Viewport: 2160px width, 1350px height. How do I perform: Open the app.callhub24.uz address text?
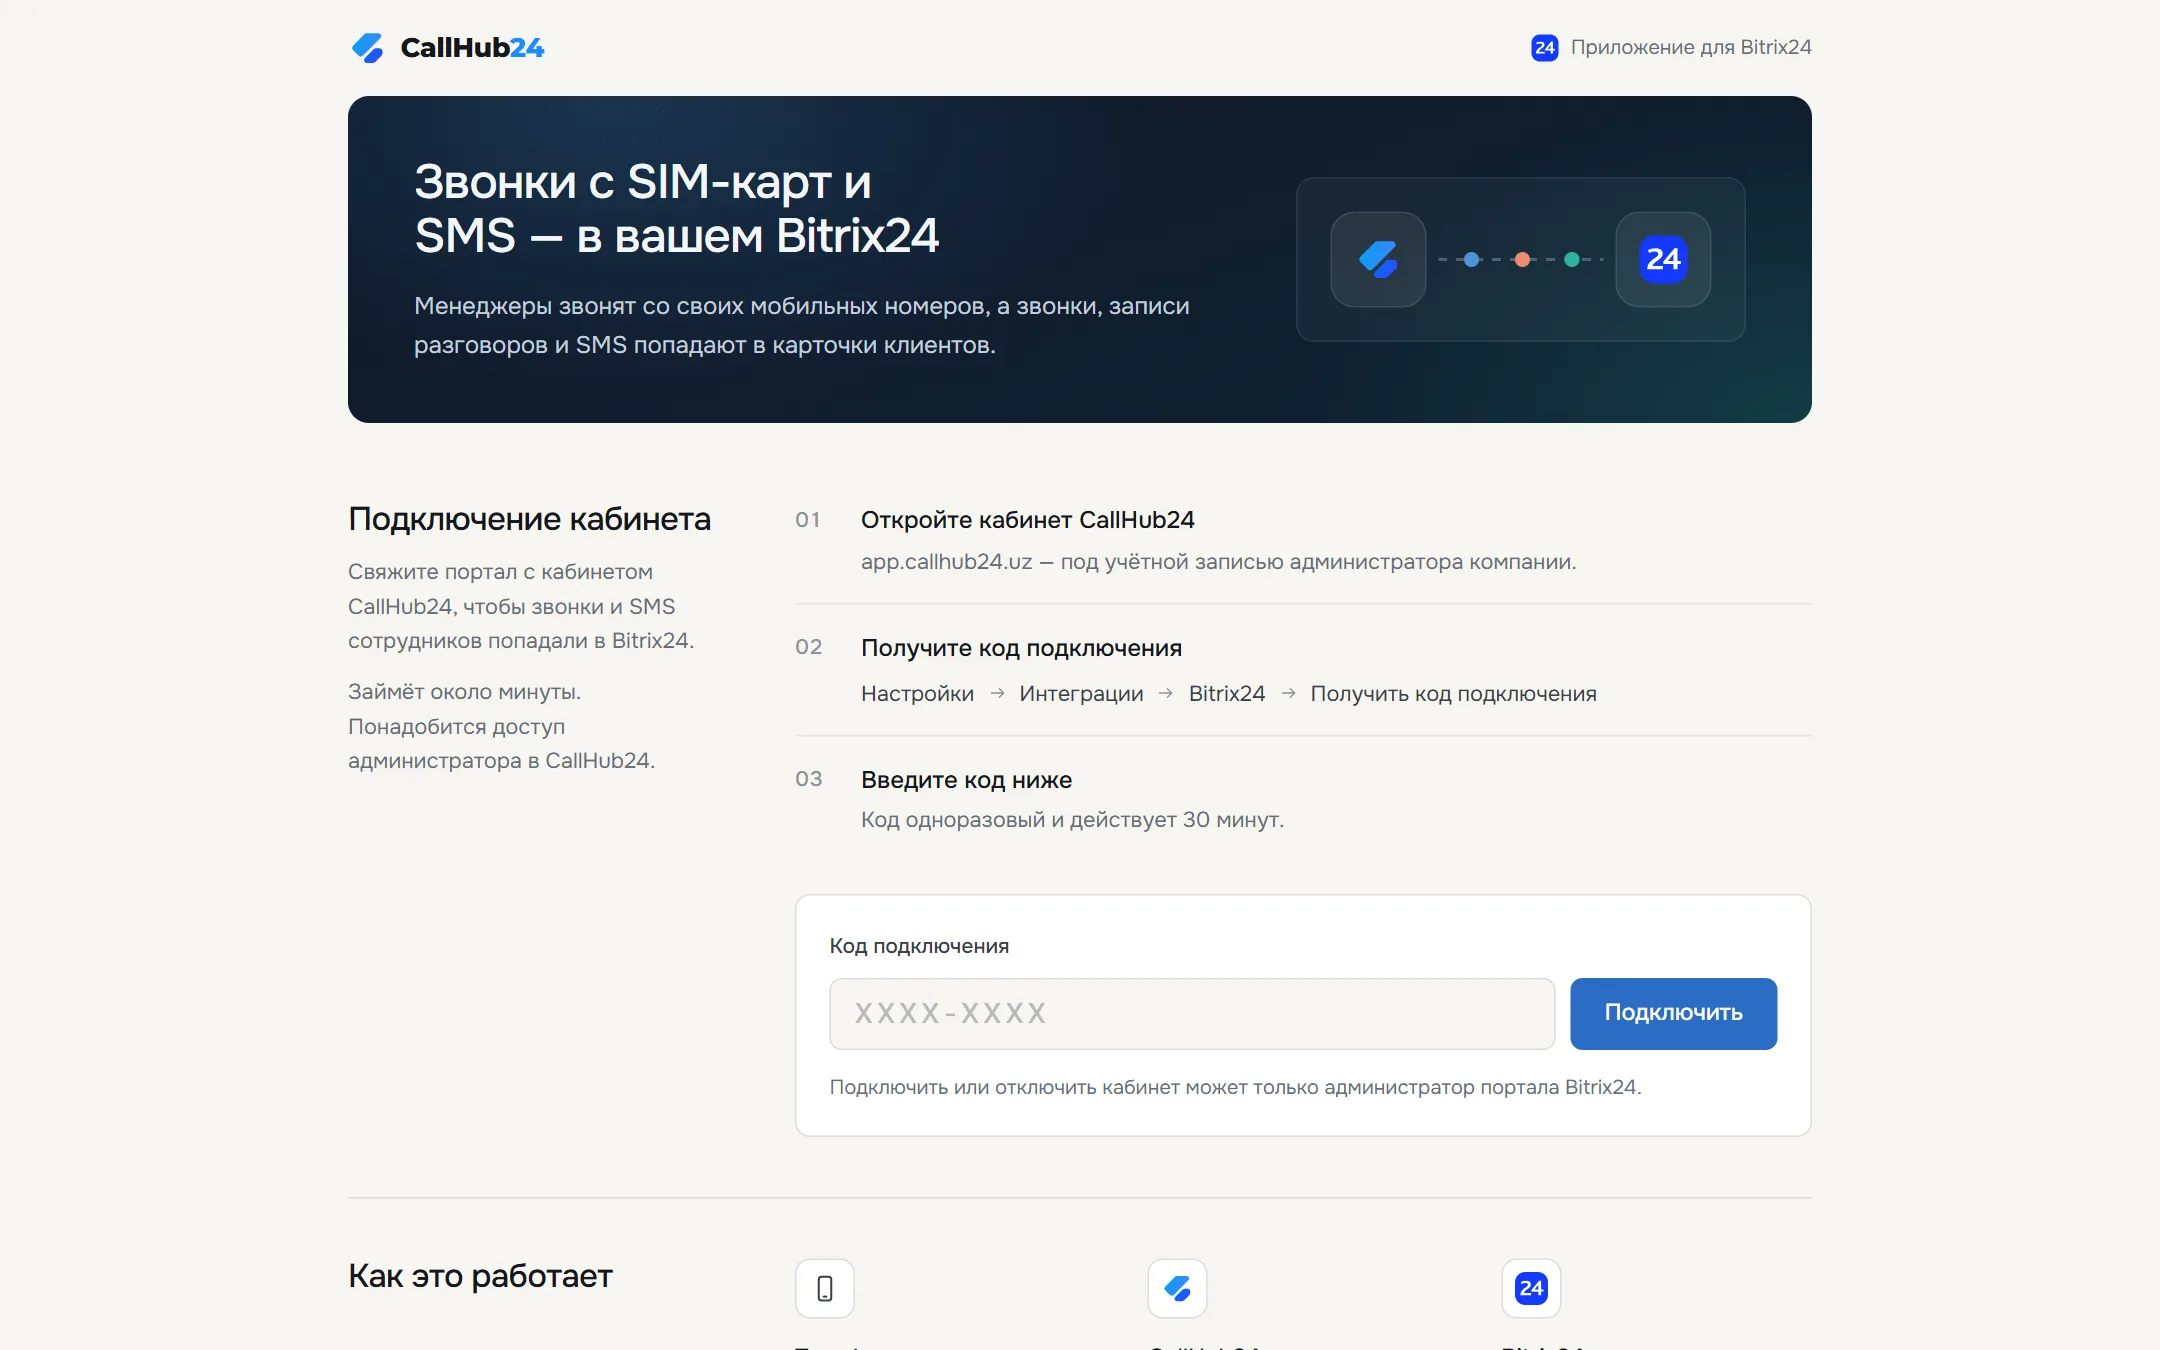pyautogui.click(x=946, y=562)
